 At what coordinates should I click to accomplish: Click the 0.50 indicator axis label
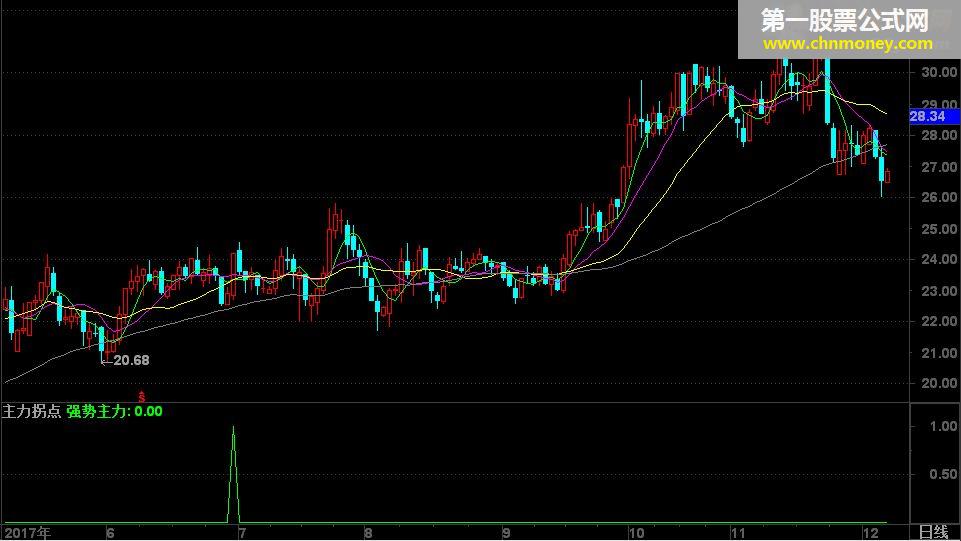pyautogui.click(x=943, y=474)
